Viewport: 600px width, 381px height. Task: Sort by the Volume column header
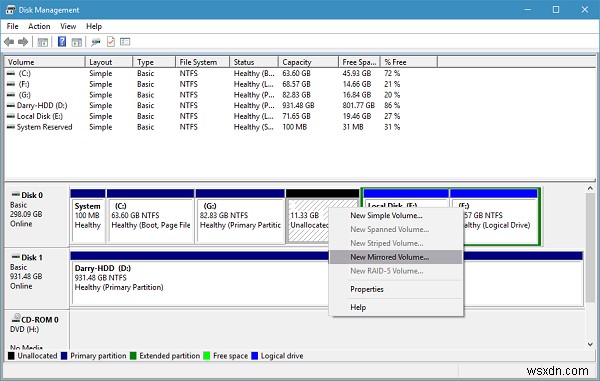click(45, 62)
